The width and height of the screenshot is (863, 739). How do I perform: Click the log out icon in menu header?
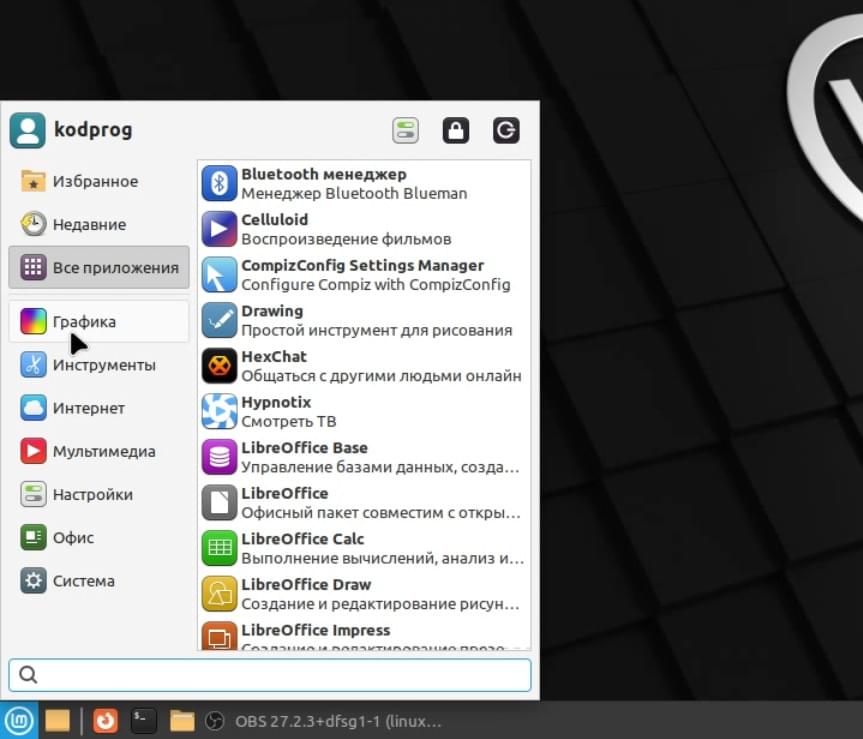[x=506, y=130]
